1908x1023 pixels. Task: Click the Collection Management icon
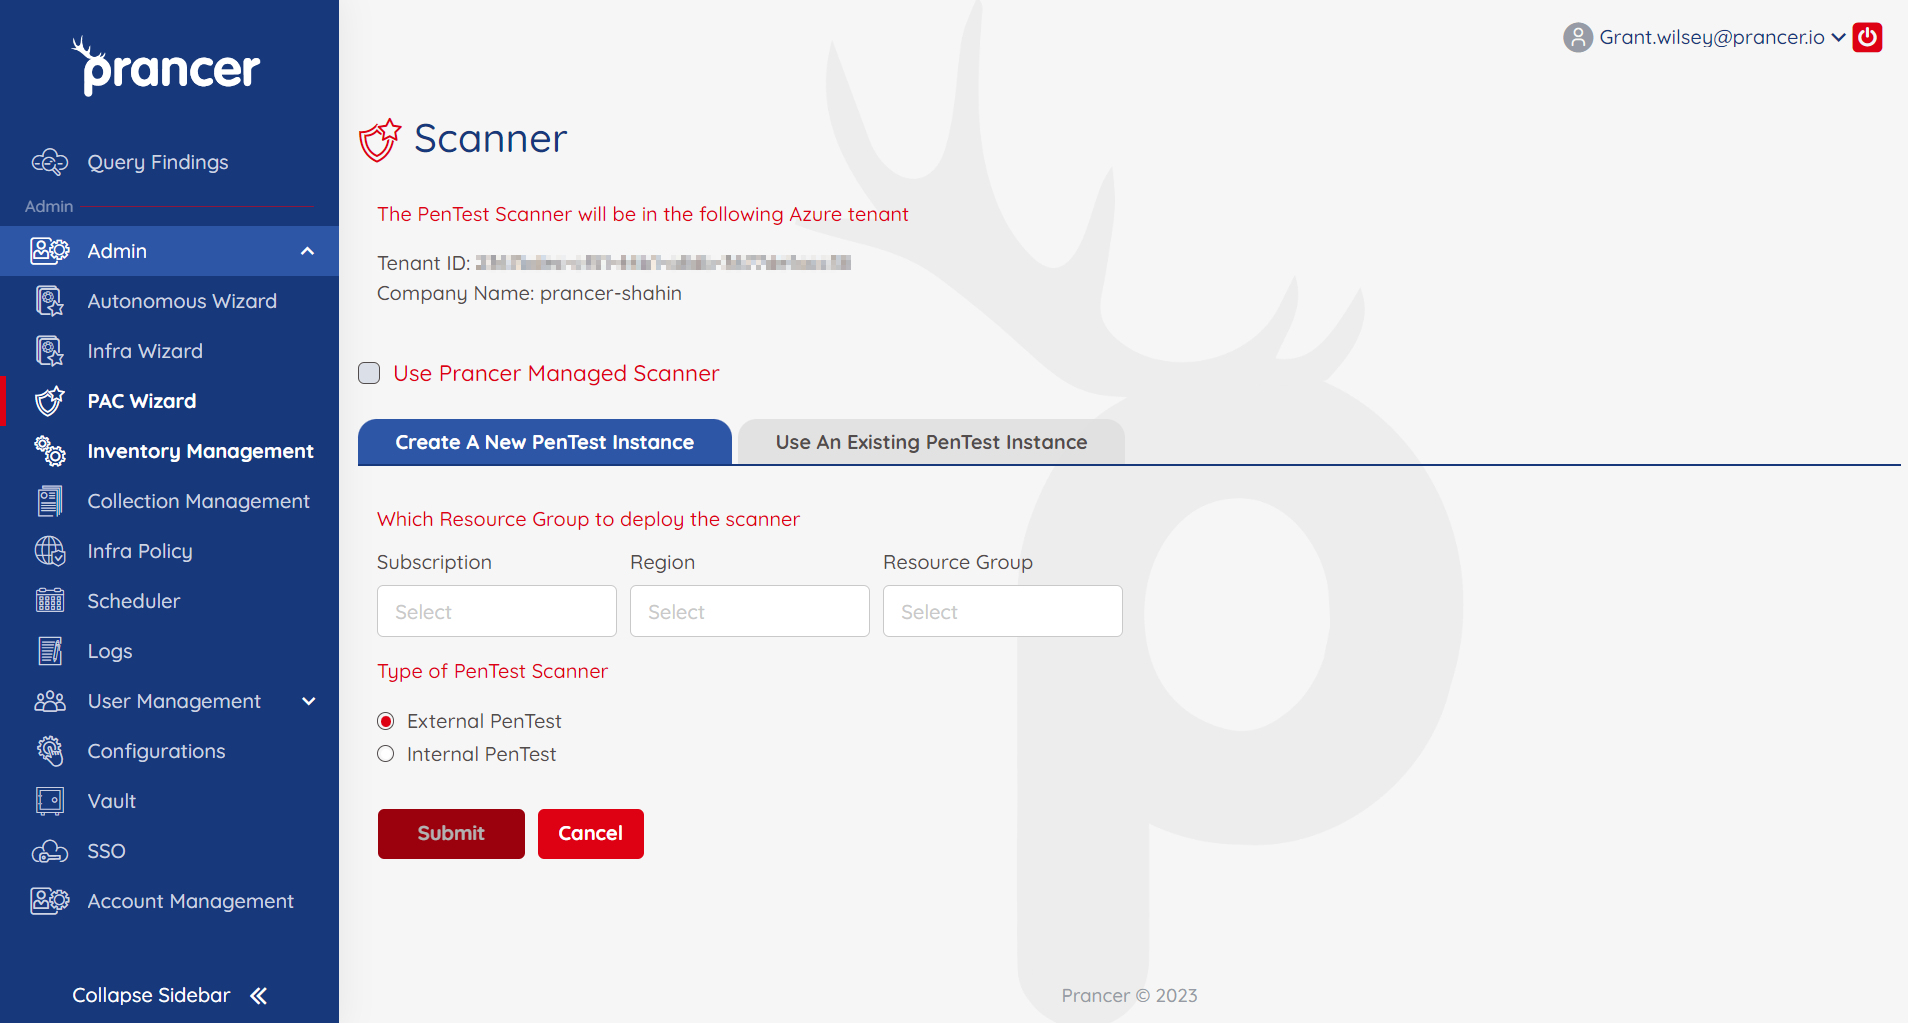coord(50,501)
